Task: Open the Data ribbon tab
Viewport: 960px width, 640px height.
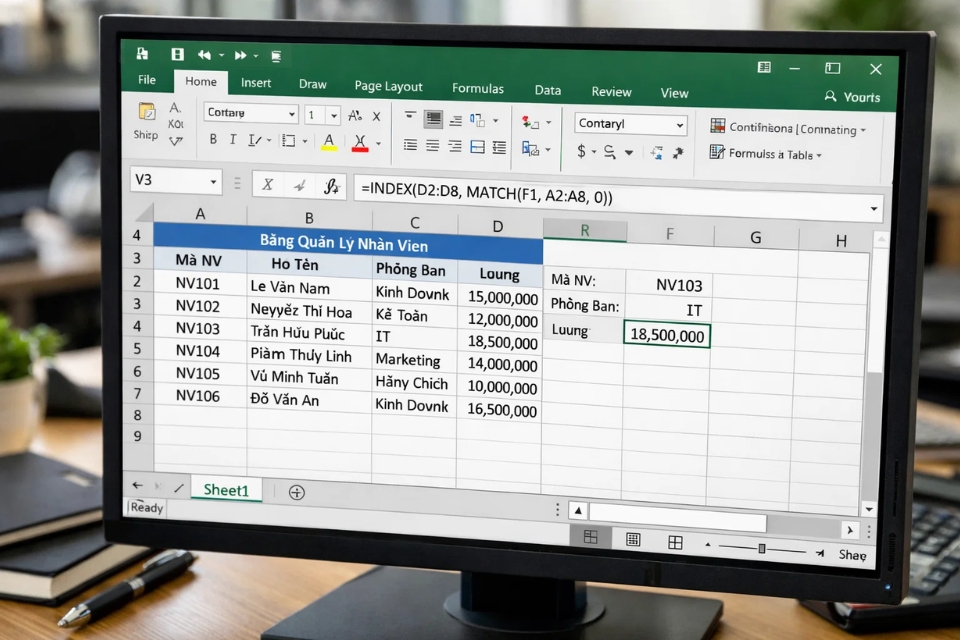Action: [547, 91]
